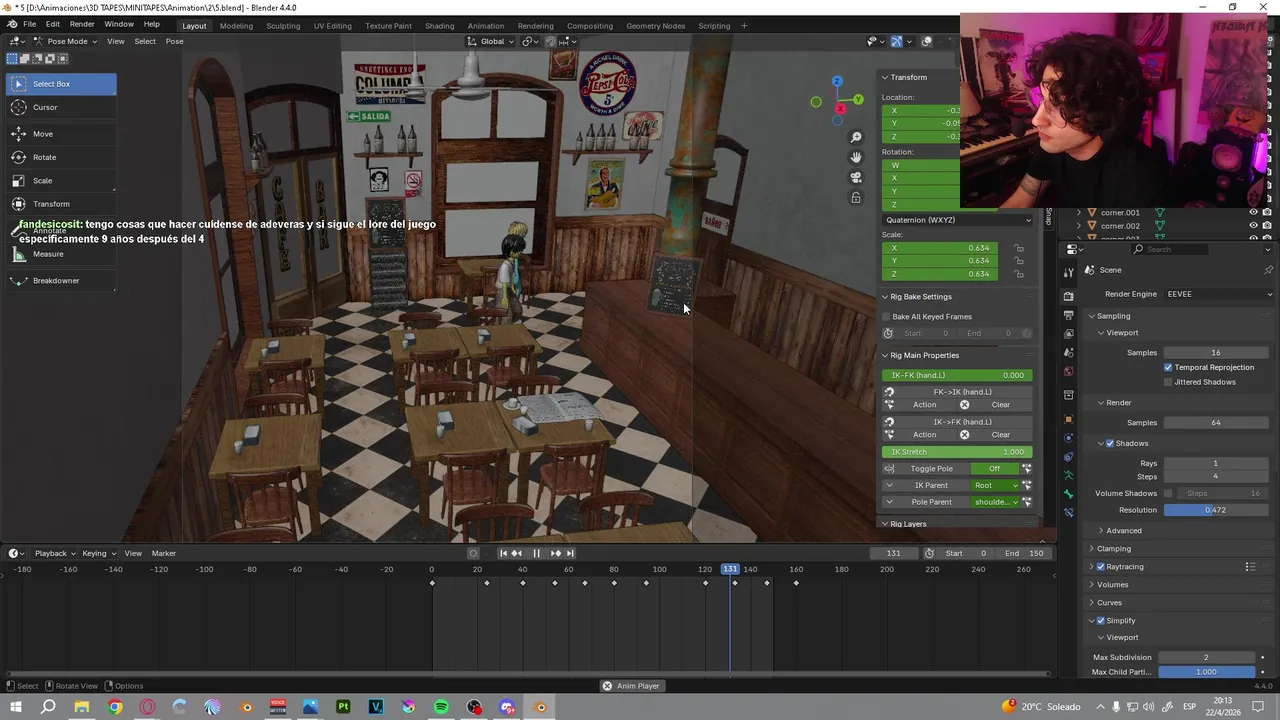
Task: Switch to the Animation workspace tab
Action: pyautogui.click(x=486, y=25)
